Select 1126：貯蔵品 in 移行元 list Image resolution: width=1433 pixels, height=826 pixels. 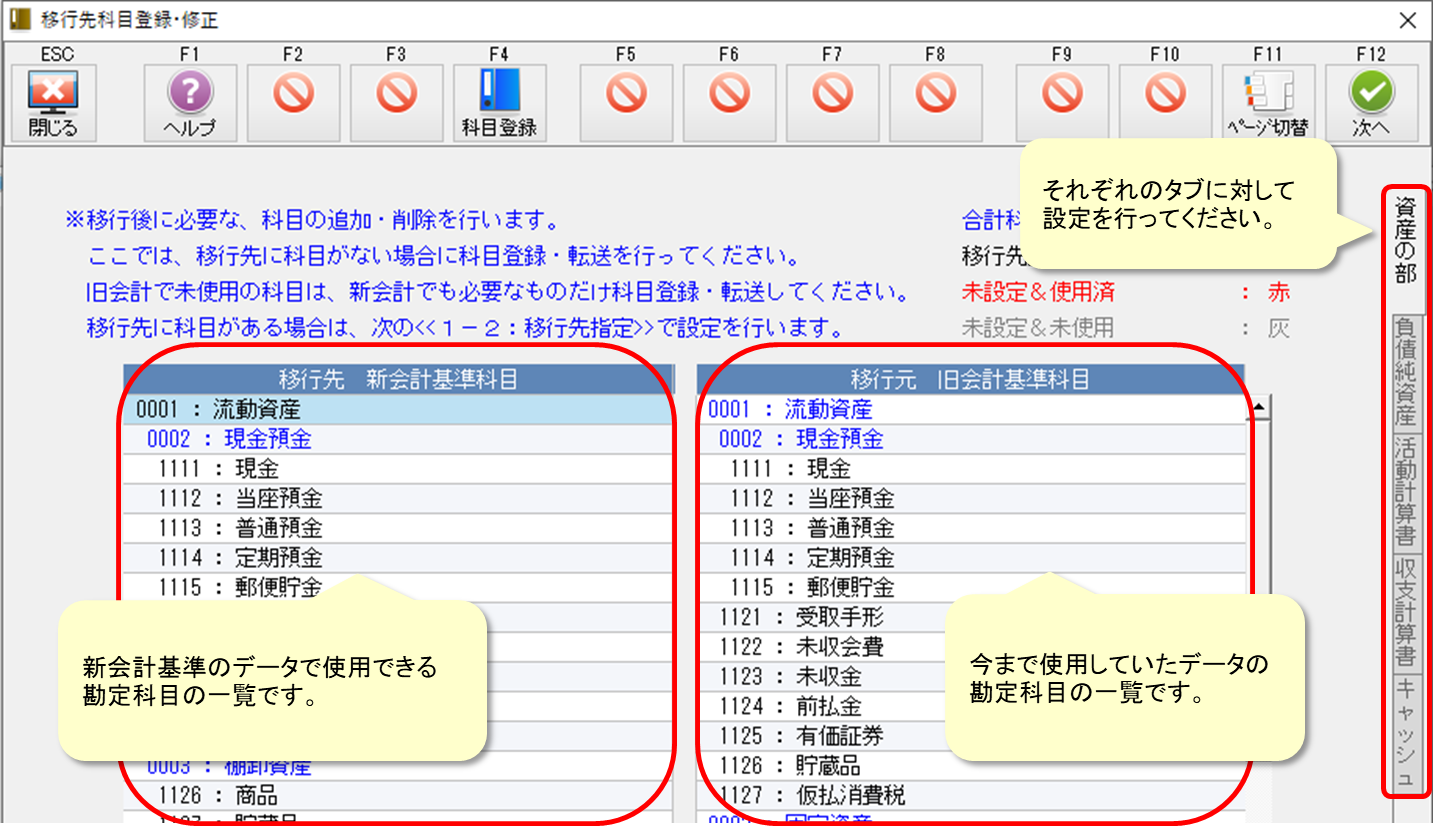972,766
